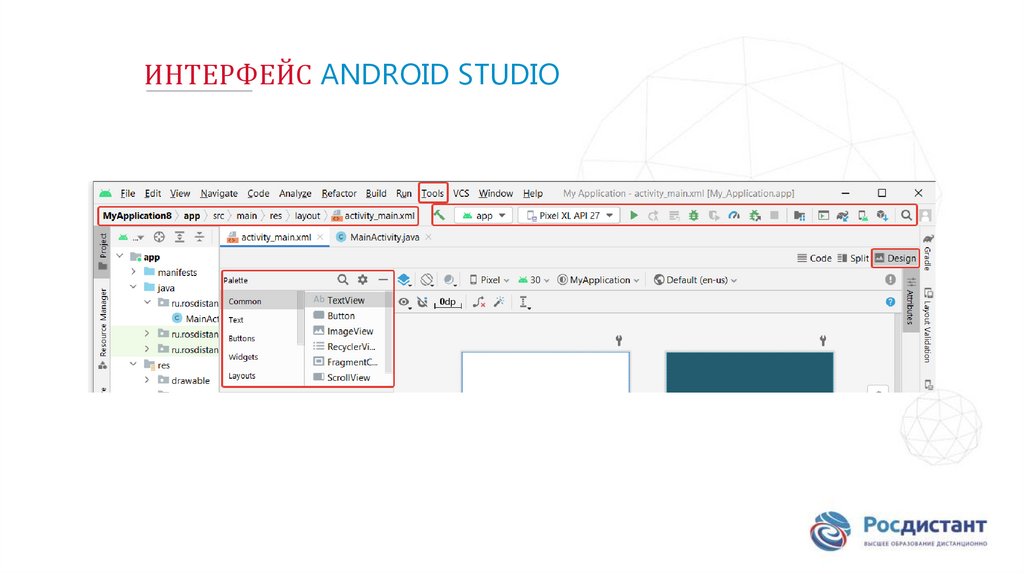Open the profiler gauge icon in toolbar

[x=734, y=215]
